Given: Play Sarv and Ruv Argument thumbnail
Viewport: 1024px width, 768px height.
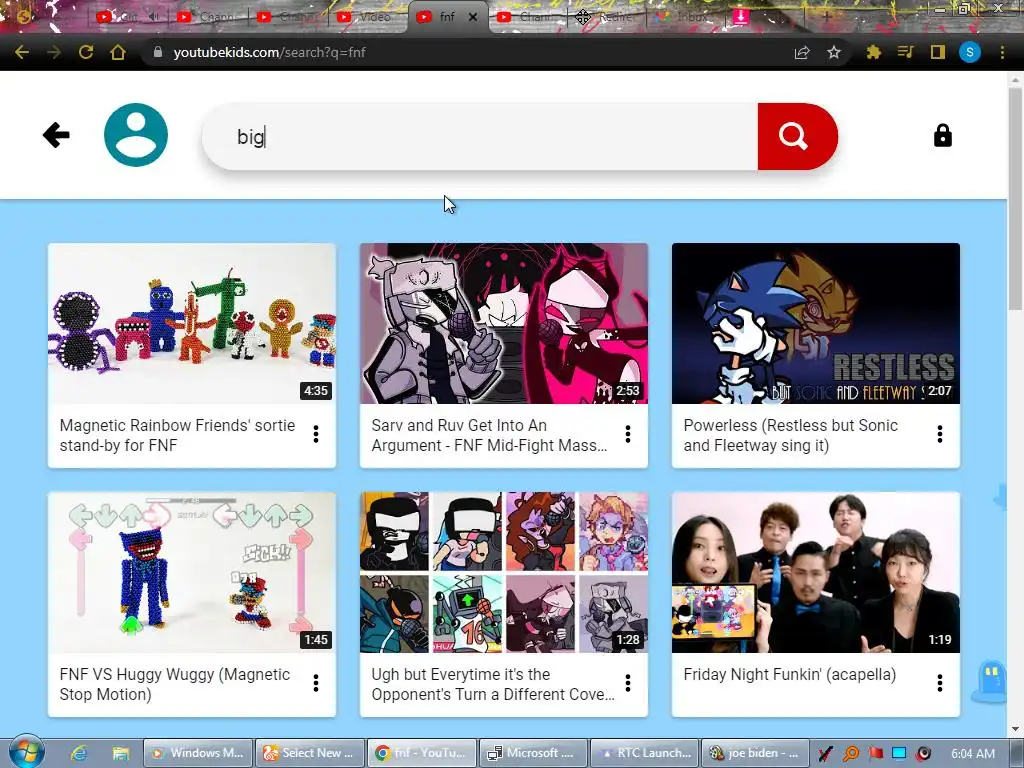Looking at the screenshot, I should point(504,323).
